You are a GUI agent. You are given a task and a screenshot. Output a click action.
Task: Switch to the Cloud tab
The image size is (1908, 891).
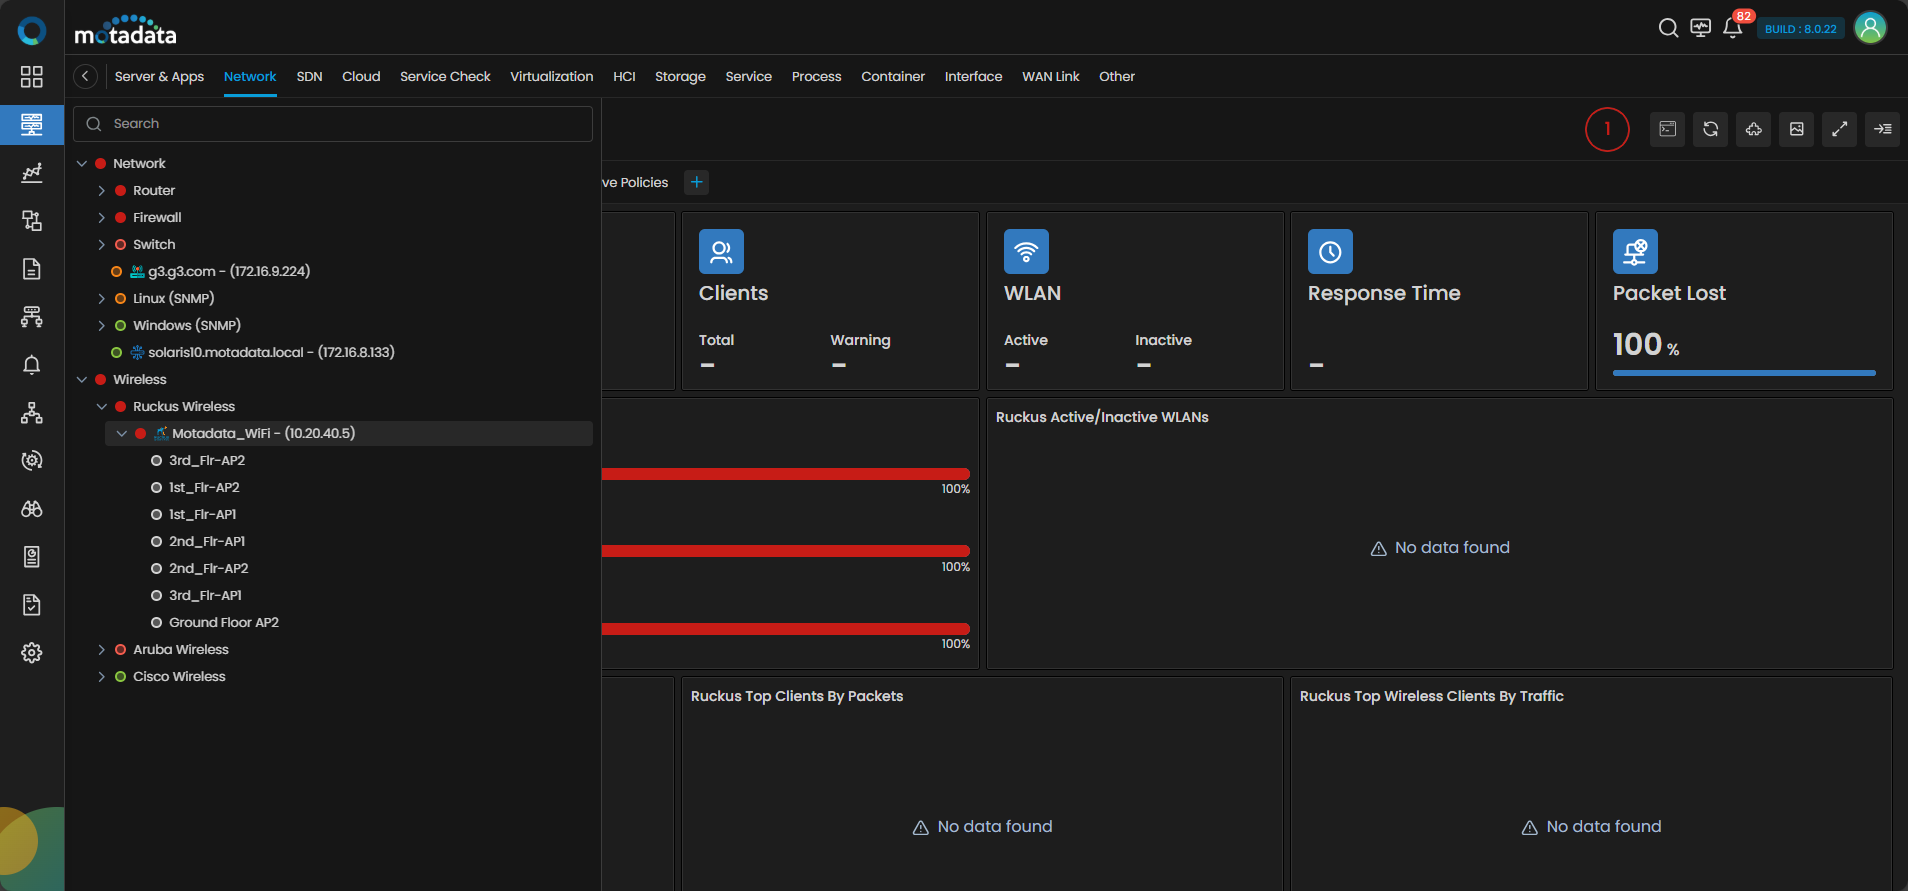[x=361, y=77]
